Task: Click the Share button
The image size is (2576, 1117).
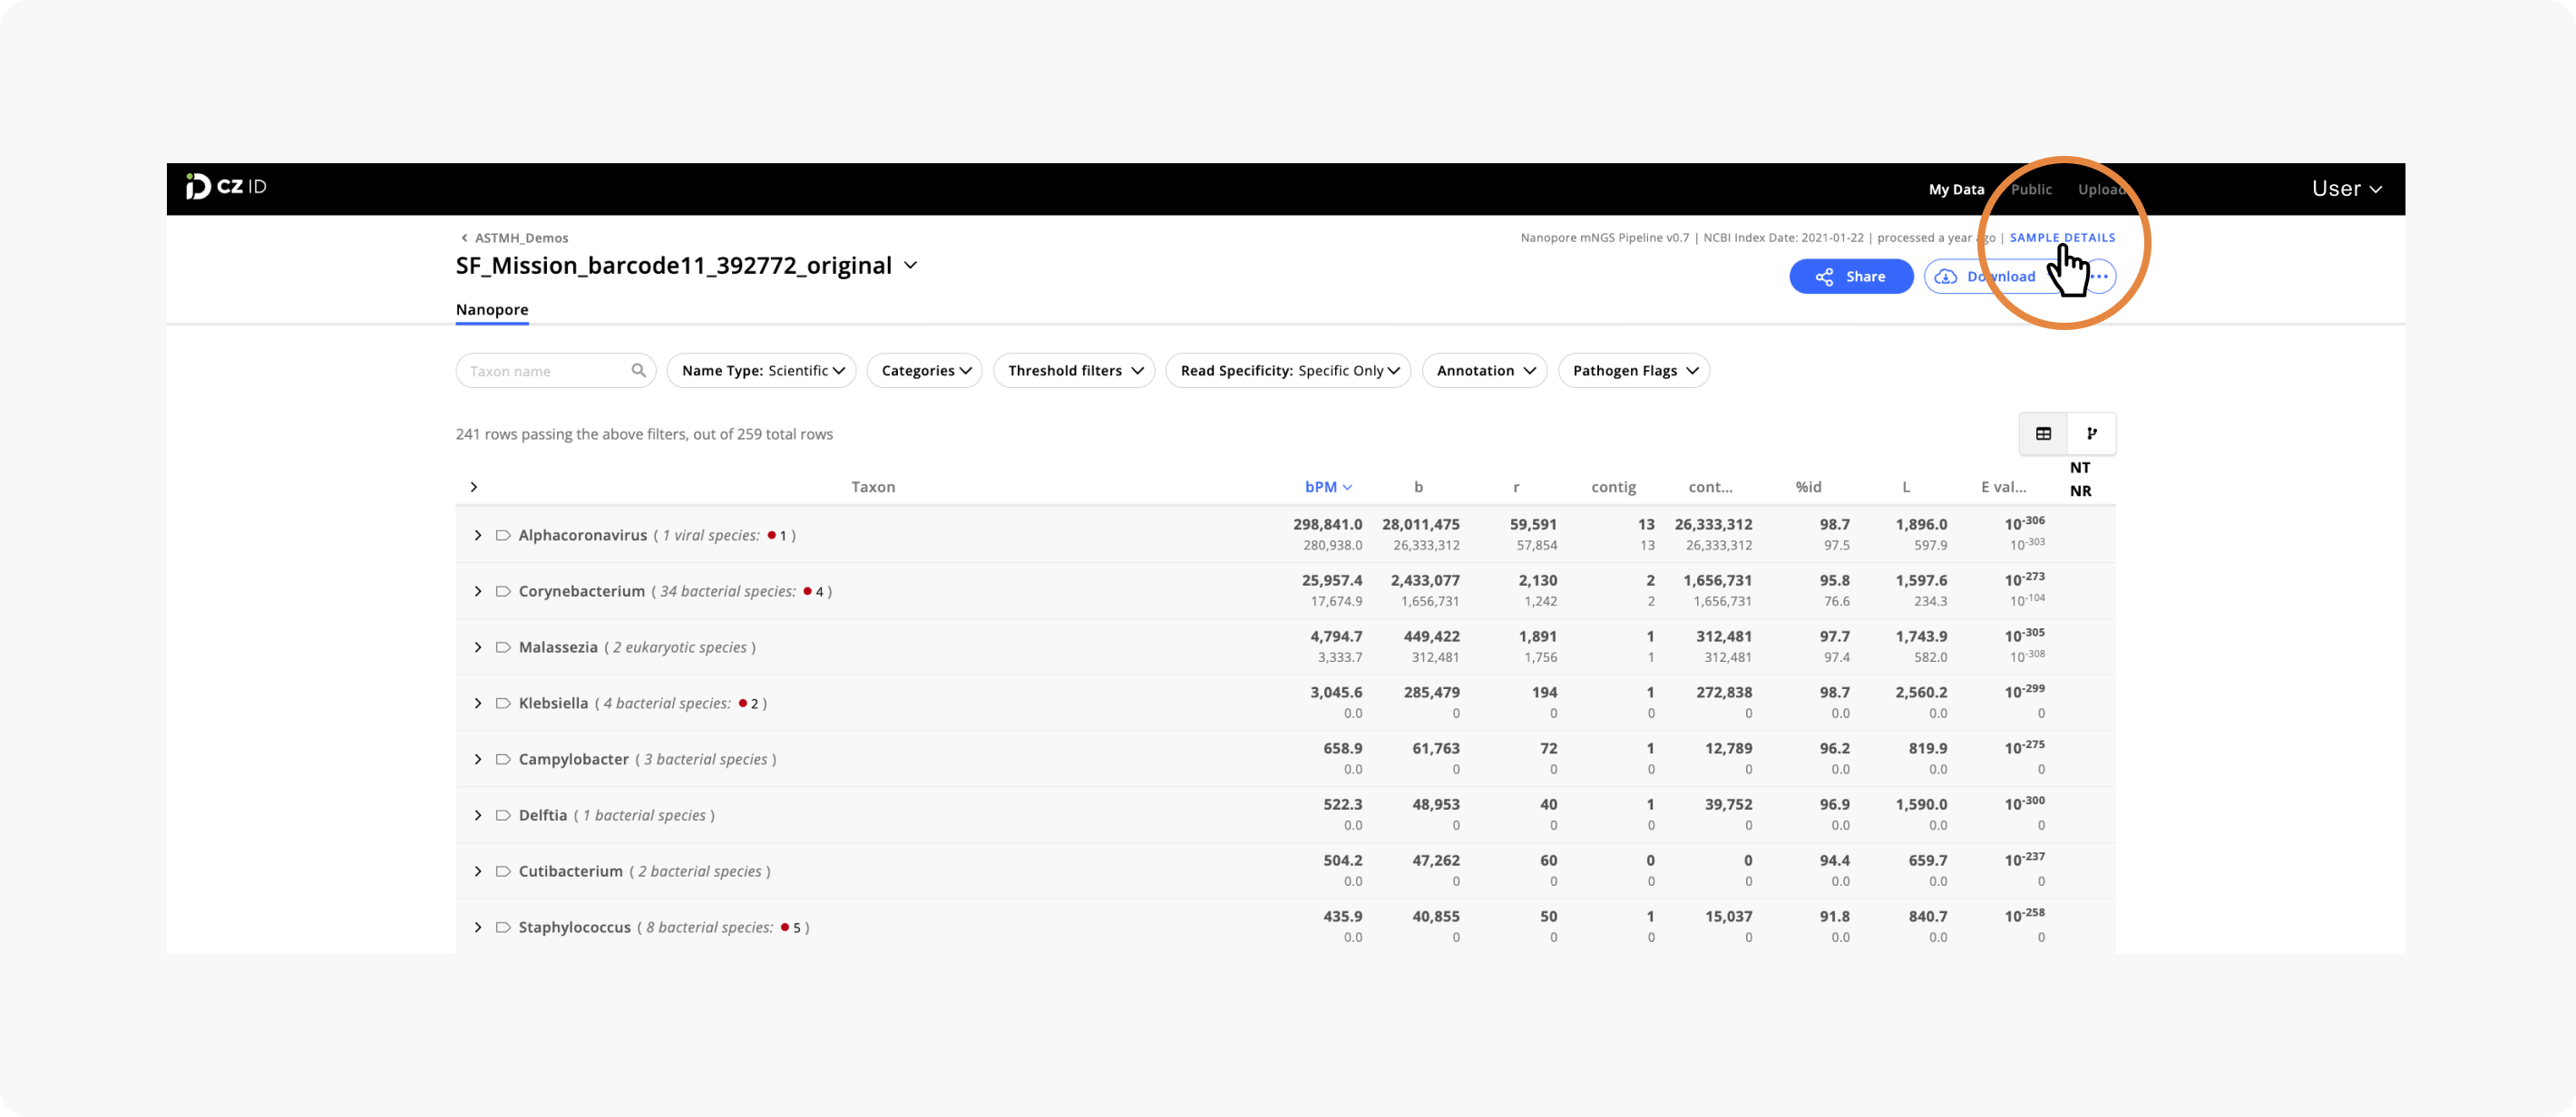Action: pyautogui.click(x=1851, y=276)
